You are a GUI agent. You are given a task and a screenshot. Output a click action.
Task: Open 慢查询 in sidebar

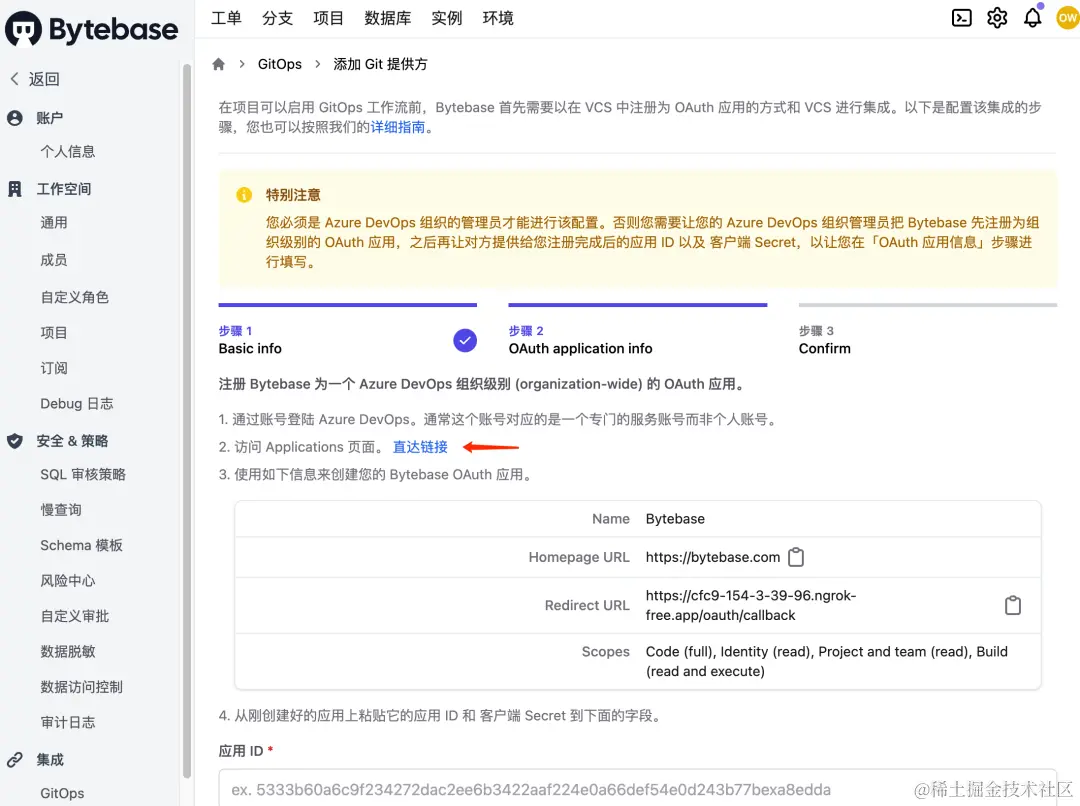point(61,510)
